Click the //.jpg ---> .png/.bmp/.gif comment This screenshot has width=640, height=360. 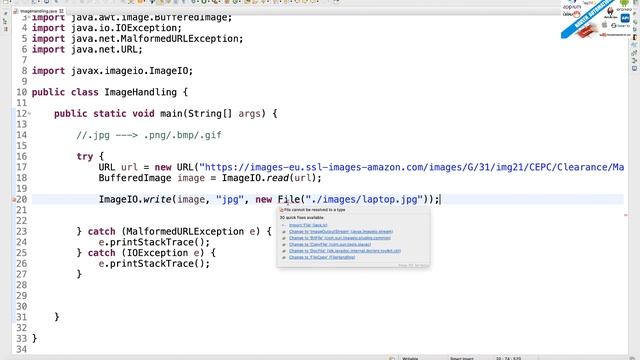[x=149, y=135]
